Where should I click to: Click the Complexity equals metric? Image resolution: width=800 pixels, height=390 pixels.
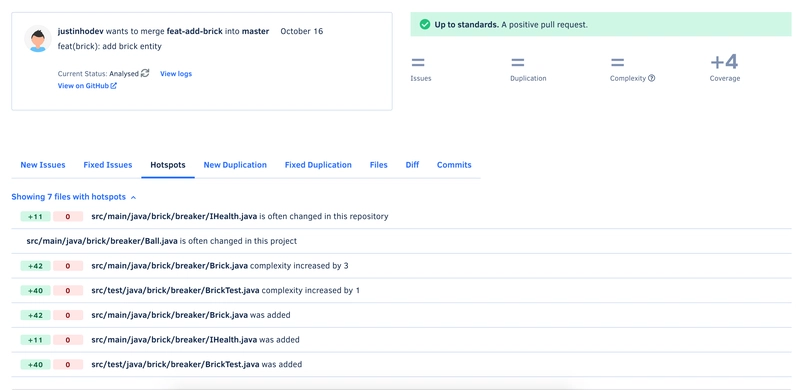632,69
